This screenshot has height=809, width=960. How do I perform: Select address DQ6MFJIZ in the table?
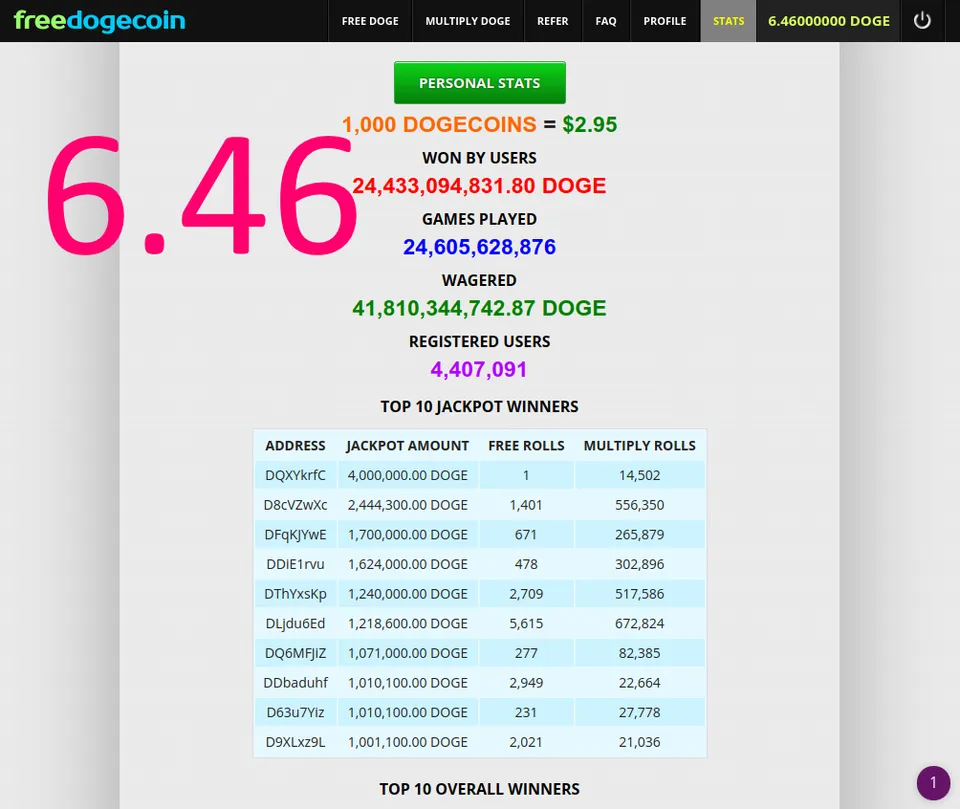295,653
